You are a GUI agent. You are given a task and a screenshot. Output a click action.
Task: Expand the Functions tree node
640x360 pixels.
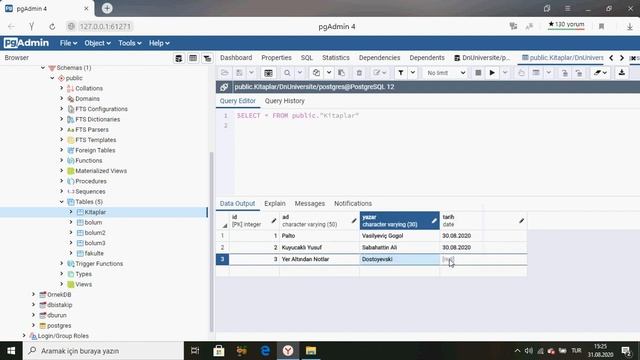click(62, 160)
